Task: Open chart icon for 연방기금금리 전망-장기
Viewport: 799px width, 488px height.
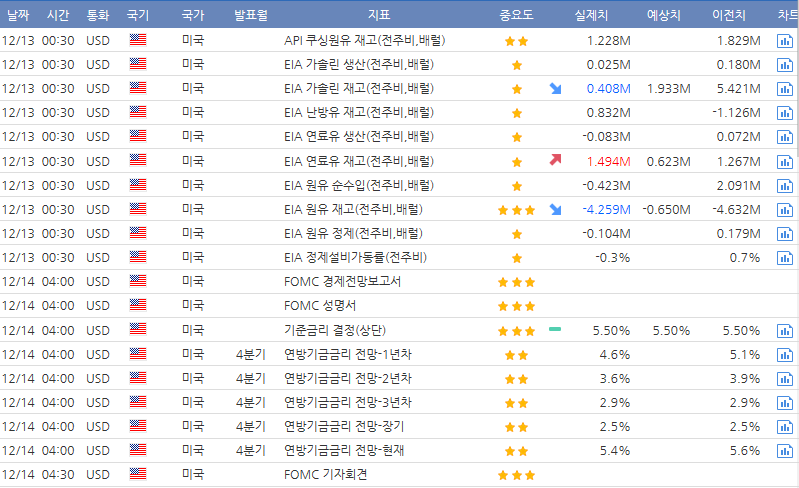Action: coord(785,426)
